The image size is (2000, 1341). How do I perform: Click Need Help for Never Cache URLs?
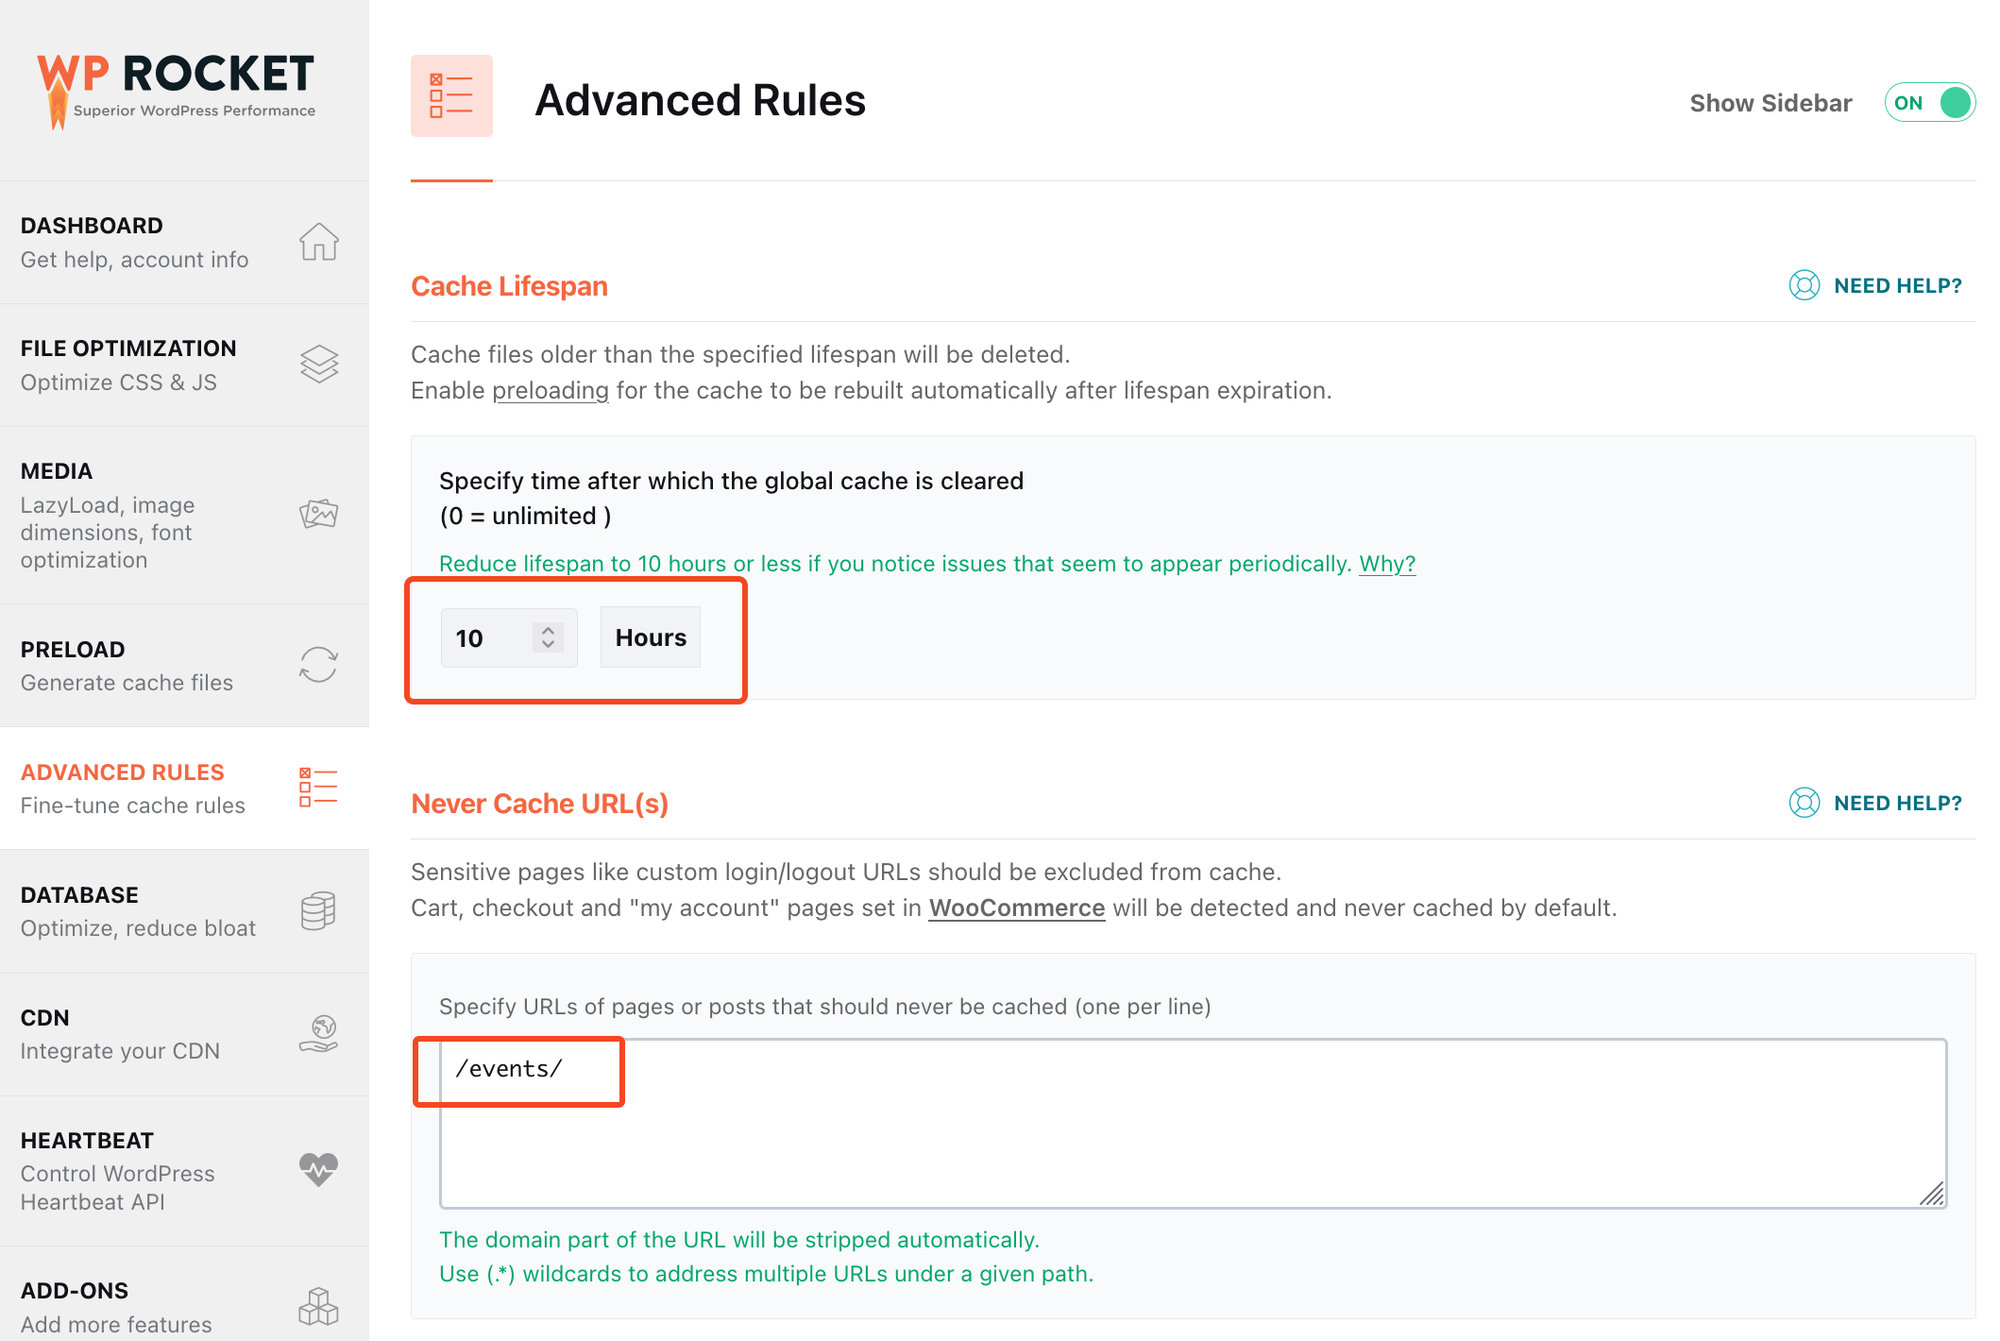(x=1876, y=803)
